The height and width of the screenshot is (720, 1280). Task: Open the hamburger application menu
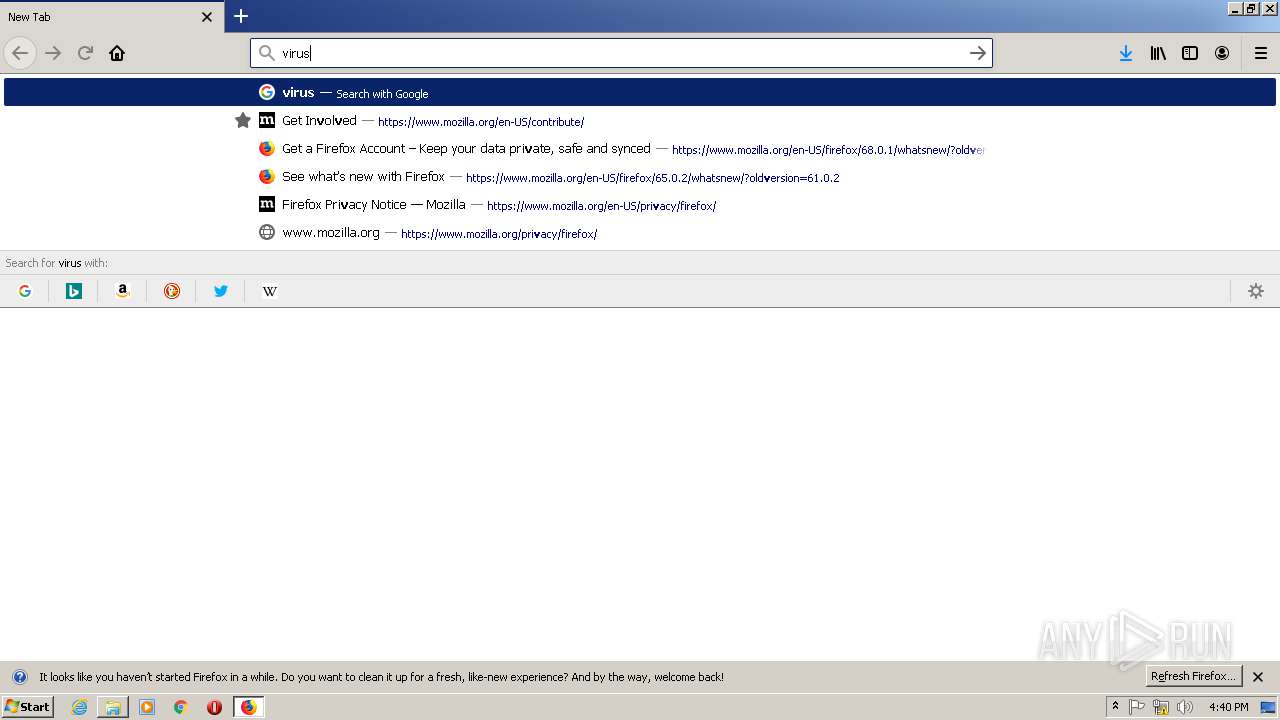click(1260, 53)
